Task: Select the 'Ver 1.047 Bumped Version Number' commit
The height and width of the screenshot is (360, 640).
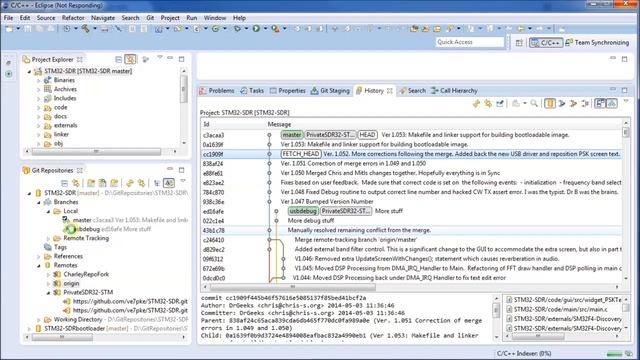Action: pyautogui.click(x=411, y=202)
